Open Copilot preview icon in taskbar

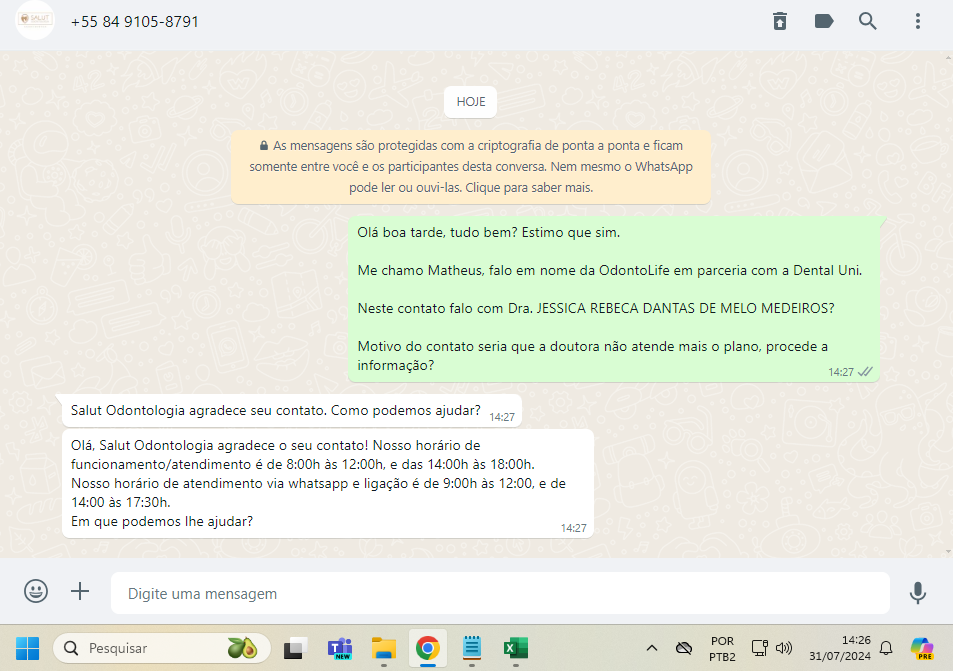[922, 649]
